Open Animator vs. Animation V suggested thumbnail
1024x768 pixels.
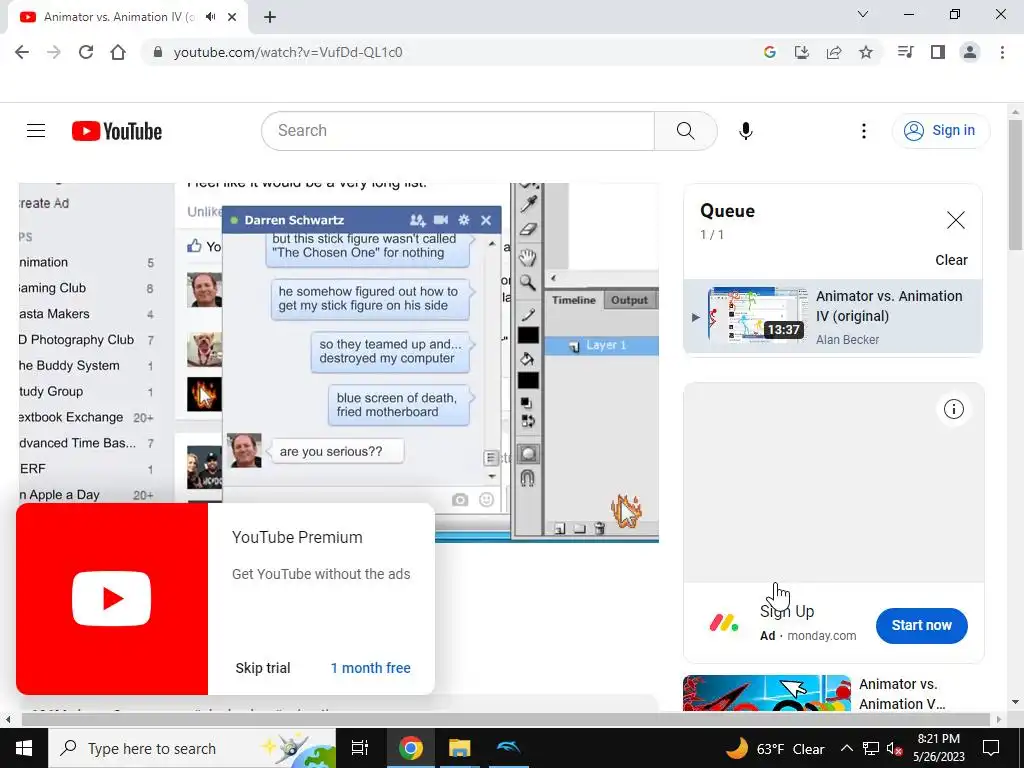[767, 694]
